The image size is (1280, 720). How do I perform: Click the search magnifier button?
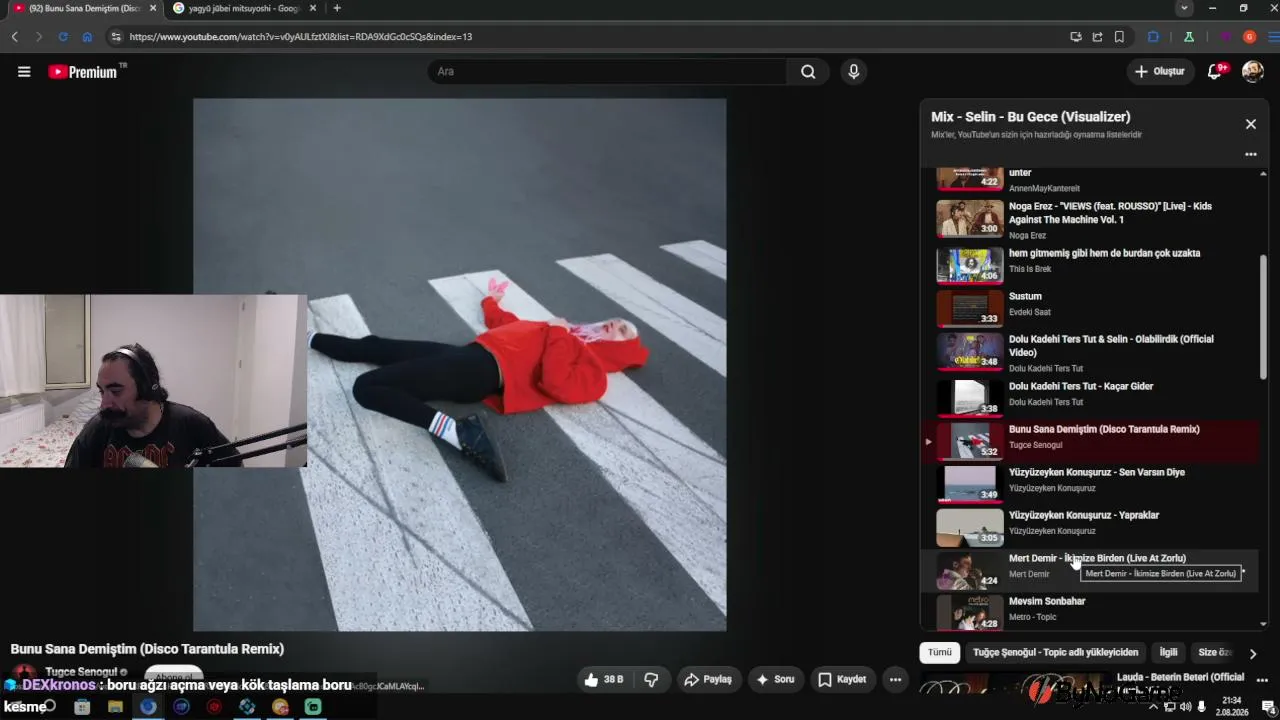(x=808, y=71)
